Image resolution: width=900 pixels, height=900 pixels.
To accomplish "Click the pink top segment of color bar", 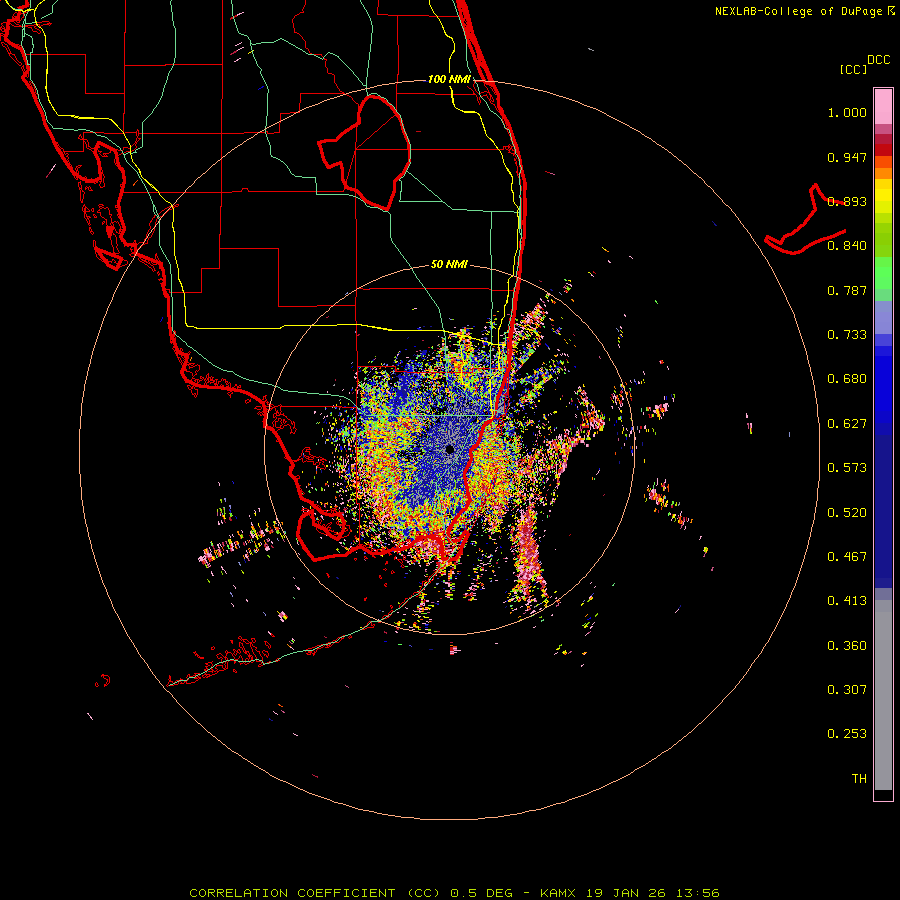I will (x=883, y=107).
